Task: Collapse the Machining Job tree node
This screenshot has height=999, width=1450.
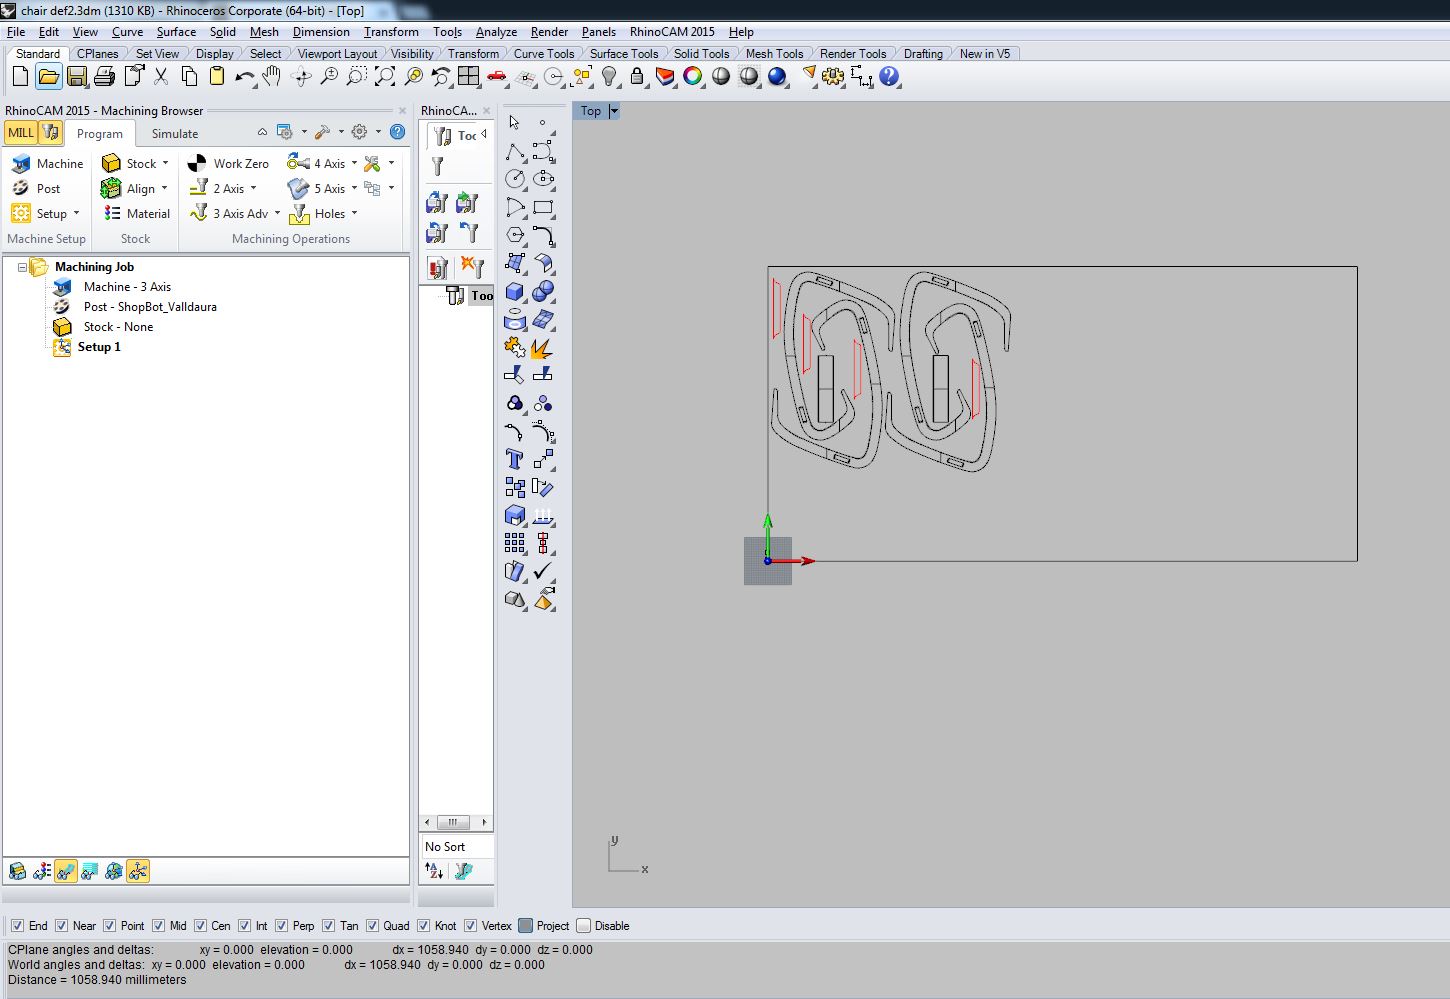Action: tap(22, 267)
